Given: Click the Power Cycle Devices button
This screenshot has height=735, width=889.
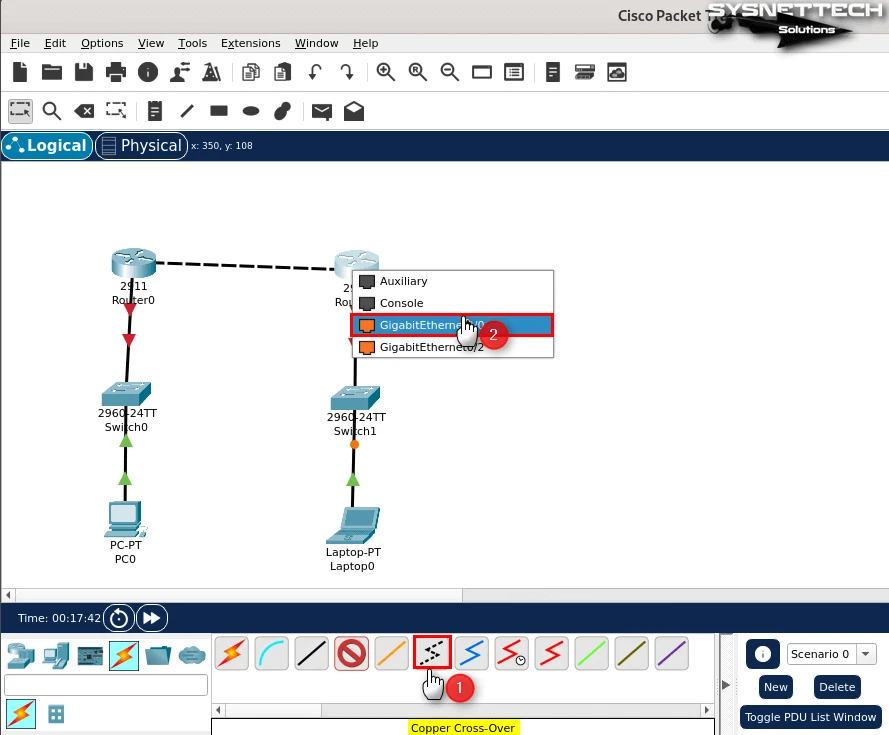Looking at the screenshot, I should [119, 618].
